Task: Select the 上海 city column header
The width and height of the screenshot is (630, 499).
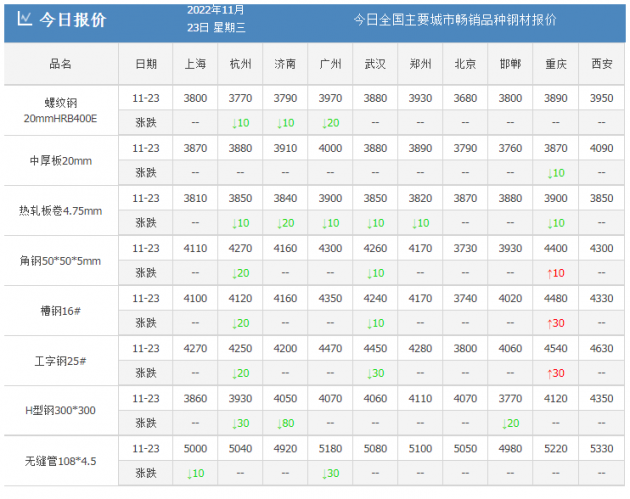Action: click(196, 64)
